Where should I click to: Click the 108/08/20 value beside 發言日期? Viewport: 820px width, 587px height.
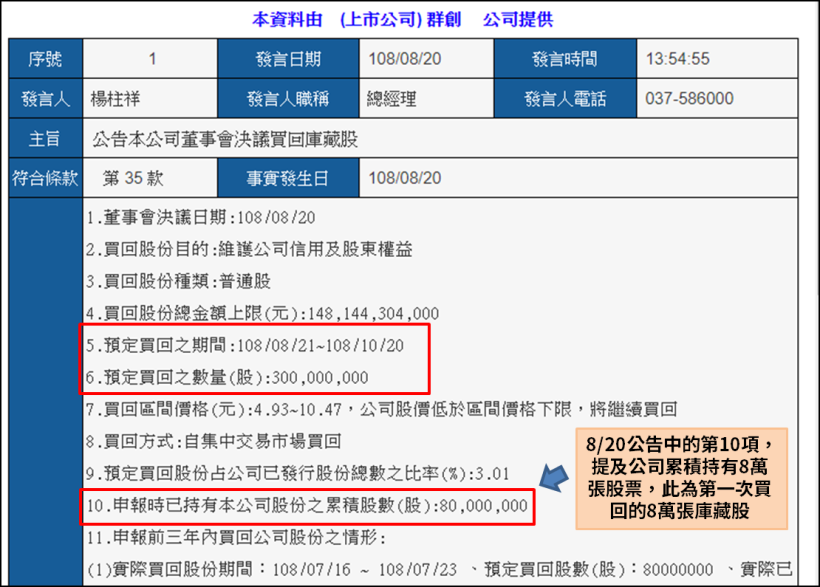(405, 59)
